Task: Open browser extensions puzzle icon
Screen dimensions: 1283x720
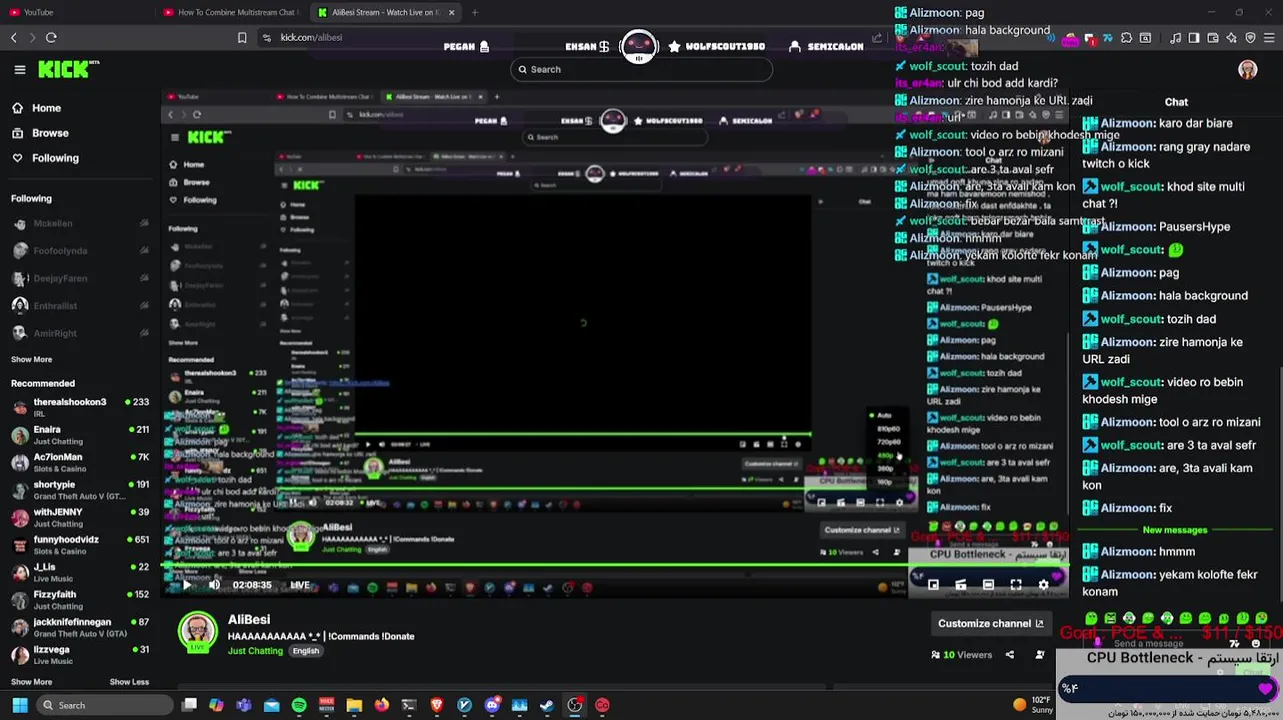Action: coord(1127,38)
